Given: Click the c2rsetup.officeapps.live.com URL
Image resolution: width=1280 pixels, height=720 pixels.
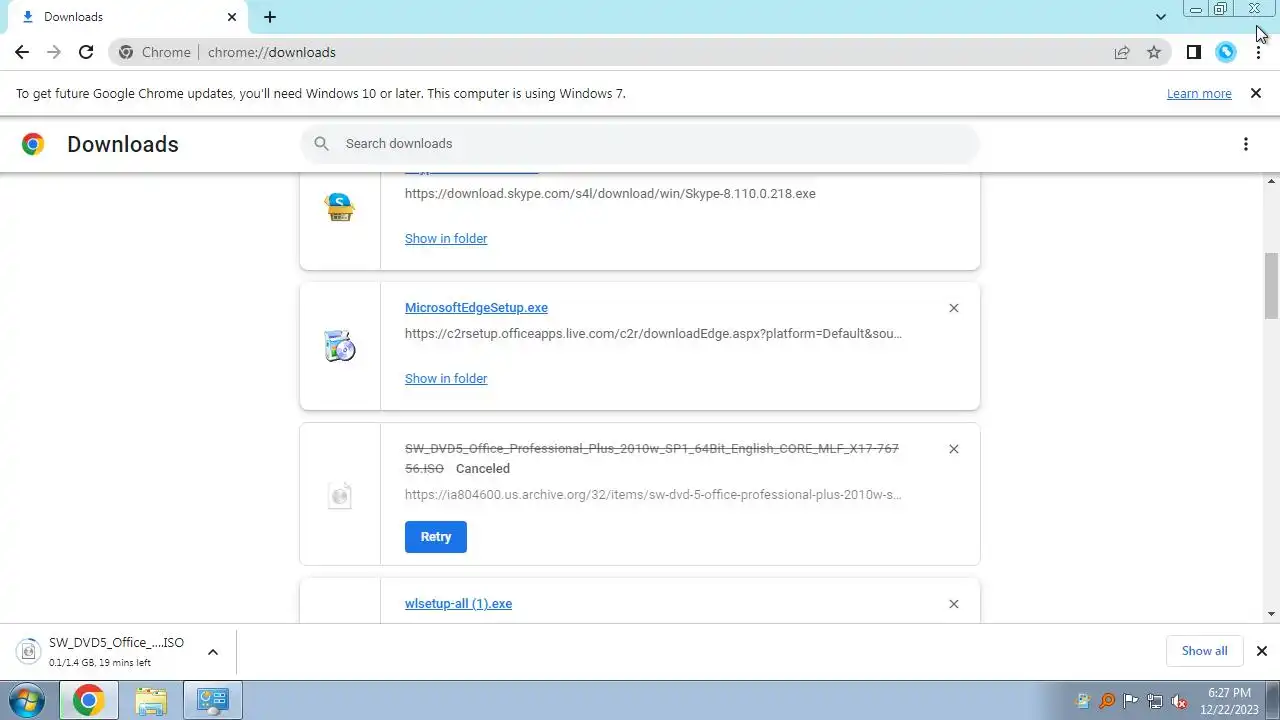Looking at the screenshot, I should pos(653,333).
